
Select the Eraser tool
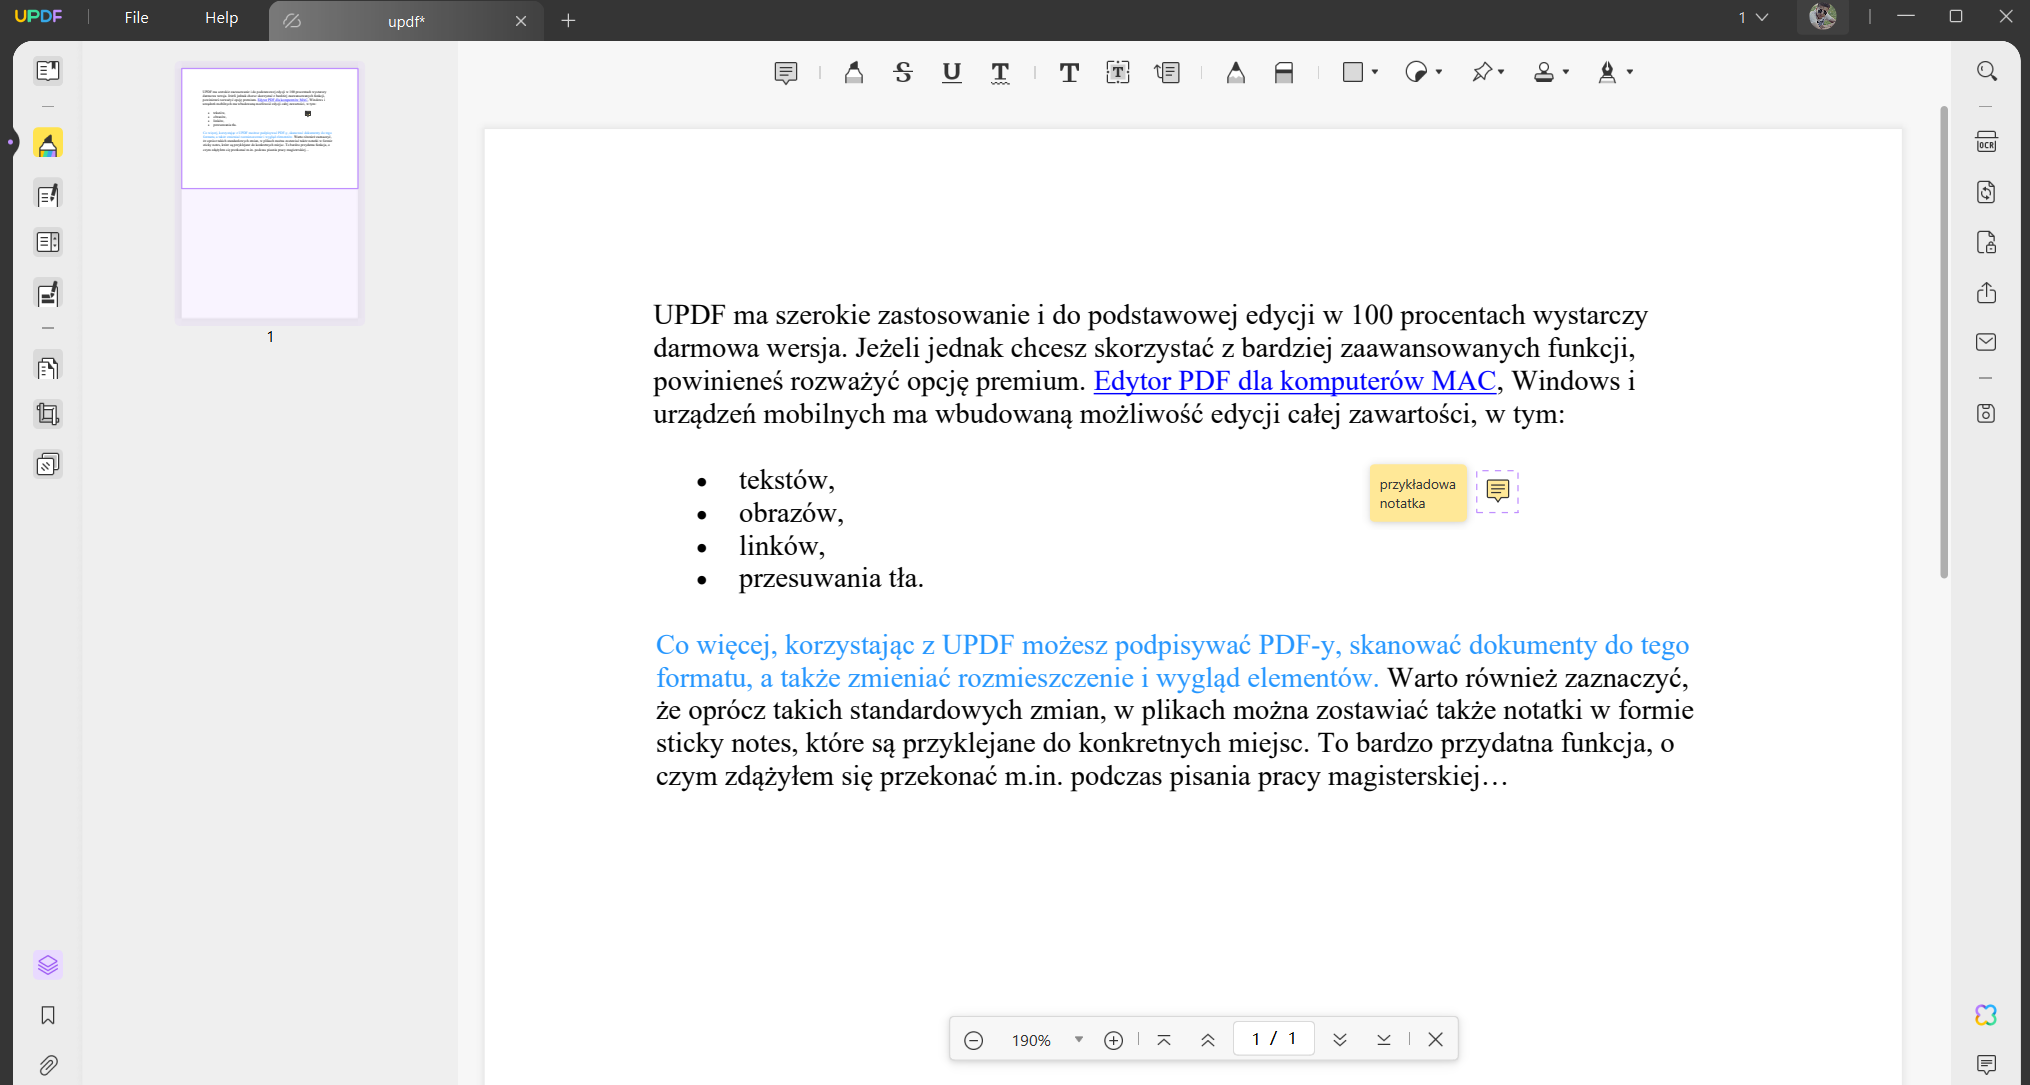coord(1284,72)
